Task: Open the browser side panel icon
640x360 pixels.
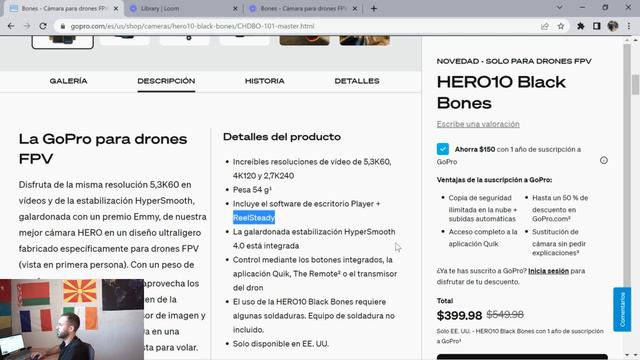Action: point(597,26)
